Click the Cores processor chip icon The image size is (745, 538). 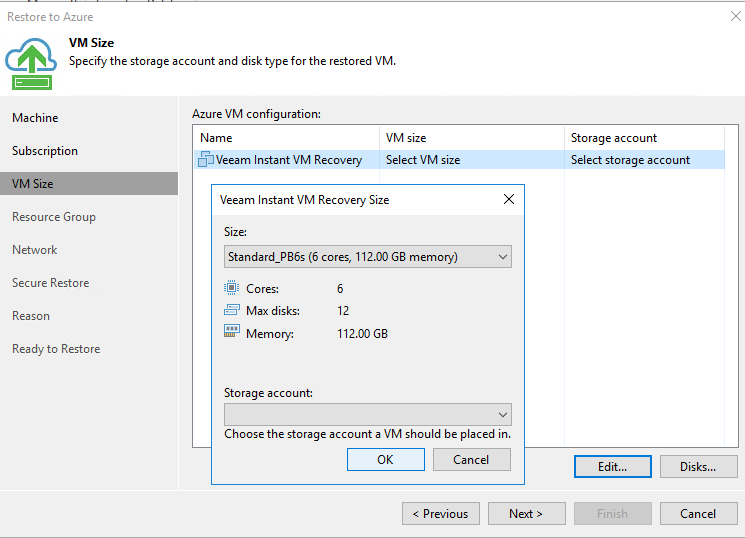coord(231,288)
